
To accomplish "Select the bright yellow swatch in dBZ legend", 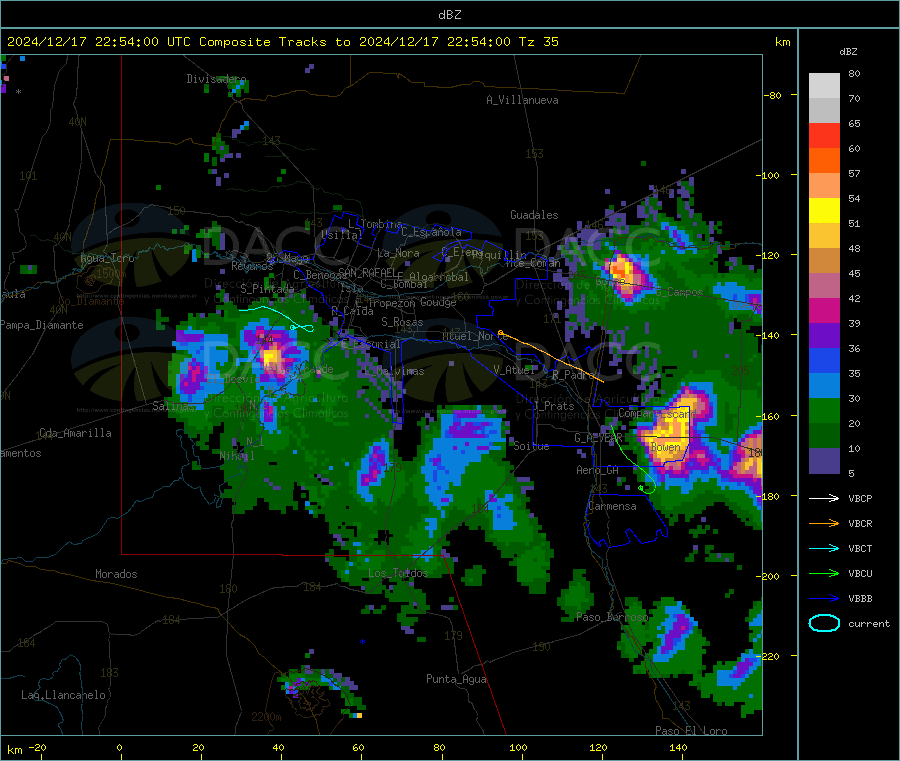I will pyautogui.click(x=824, y=211).
